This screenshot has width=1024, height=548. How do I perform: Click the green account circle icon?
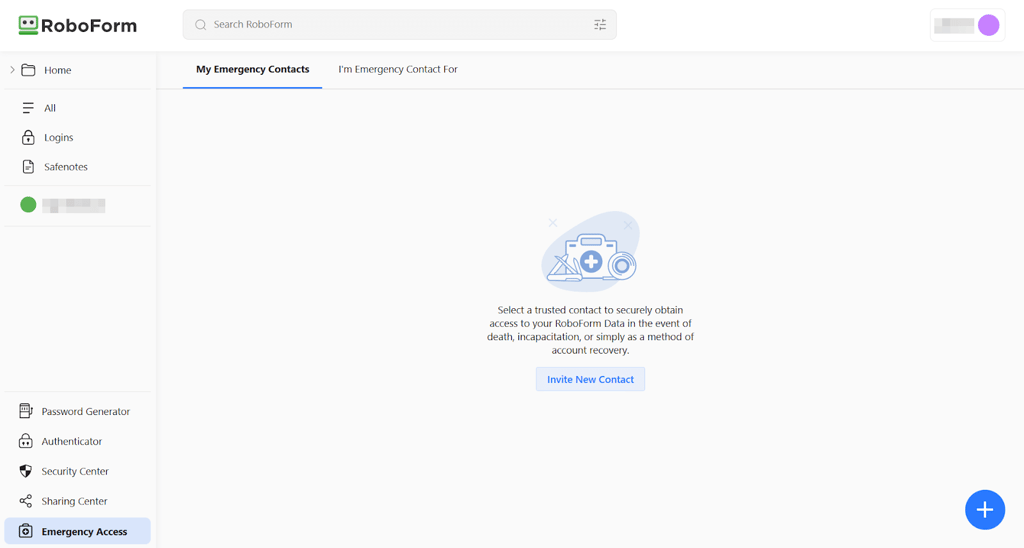pyautogui.click(x=28, y=205)
